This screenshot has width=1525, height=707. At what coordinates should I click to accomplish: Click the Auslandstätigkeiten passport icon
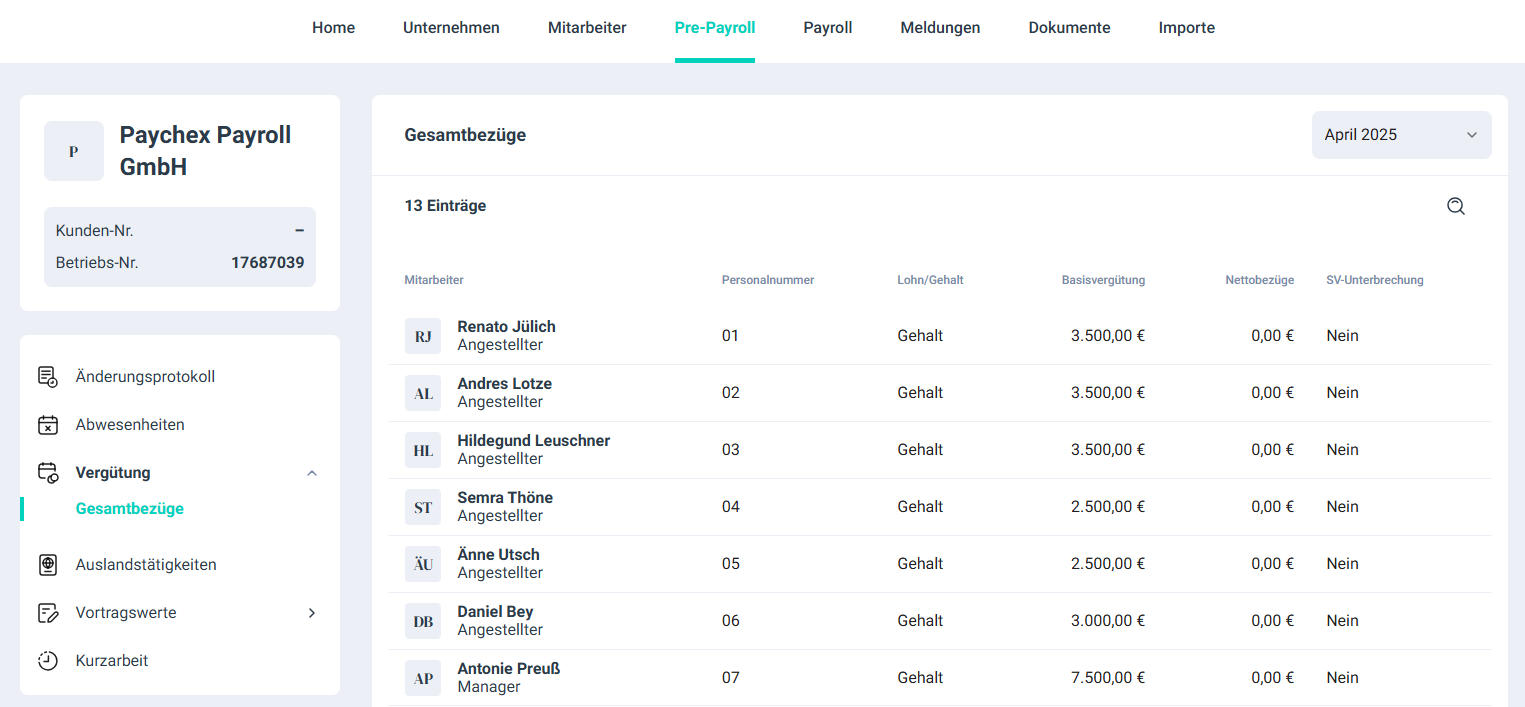coord(48,565)
